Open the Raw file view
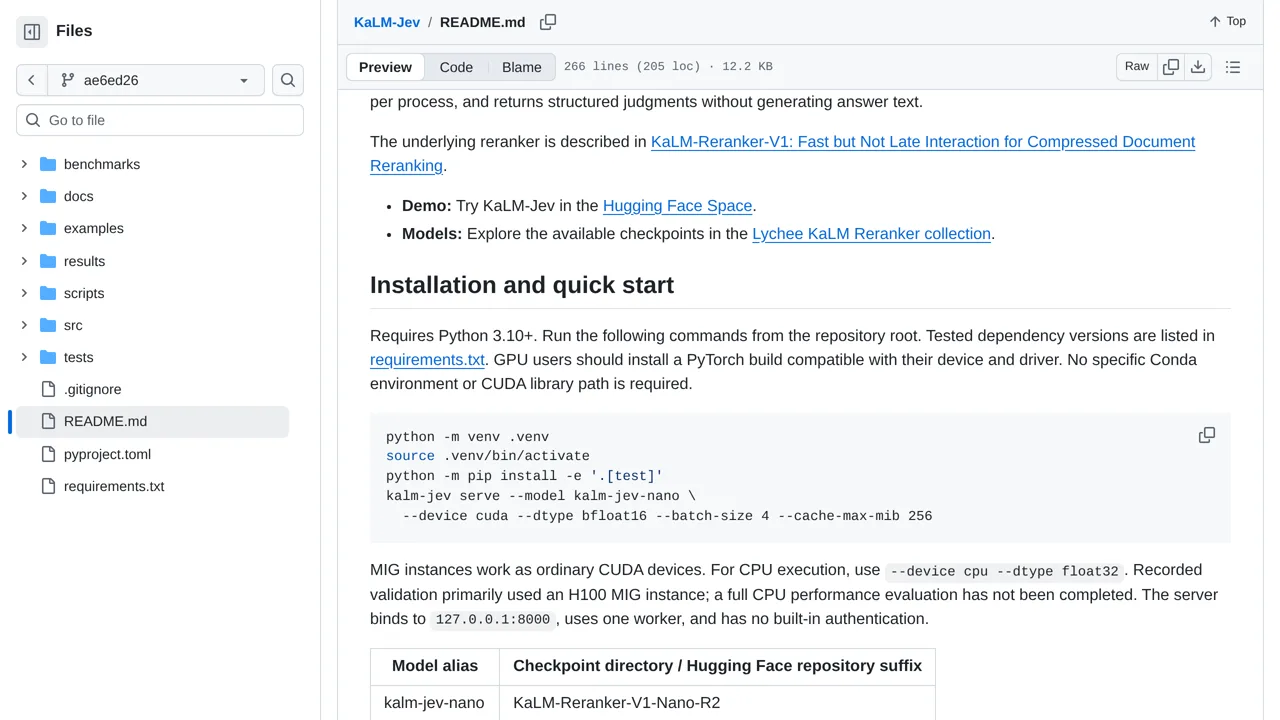Screen dimensions: 1280x720 point(1137,66)
